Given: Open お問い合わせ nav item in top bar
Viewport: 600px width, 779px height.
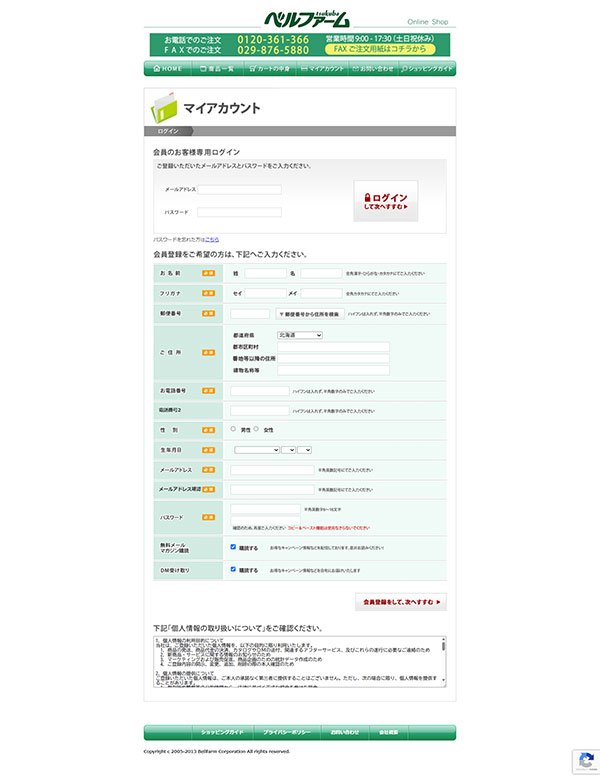Looking at the screenshot, I should (x=373, y=69).
